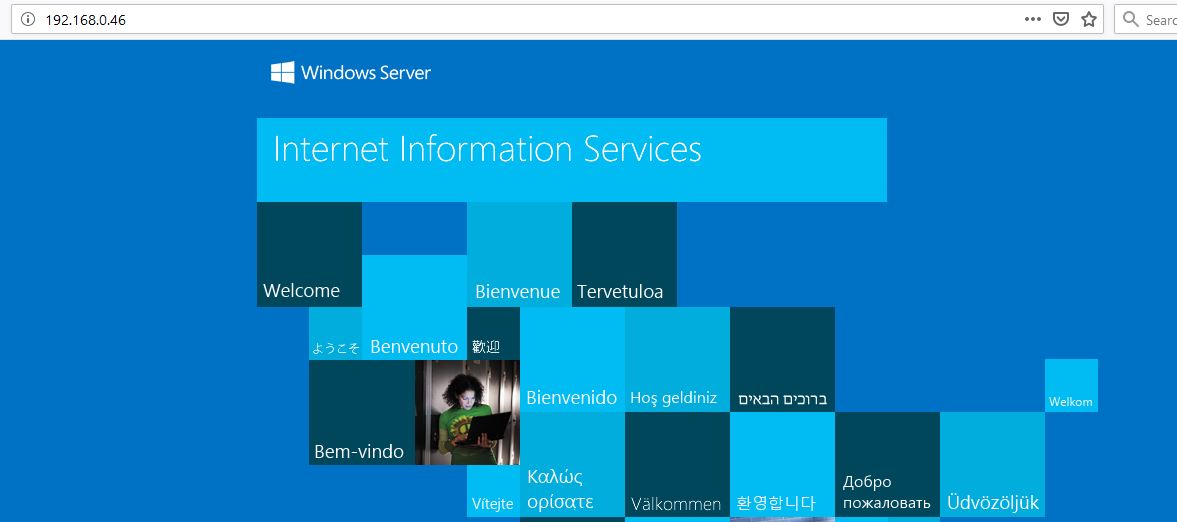Click the ようこそ tile
The height and width of the screenshot is (522, 1177).
click(x=336, y=333)
